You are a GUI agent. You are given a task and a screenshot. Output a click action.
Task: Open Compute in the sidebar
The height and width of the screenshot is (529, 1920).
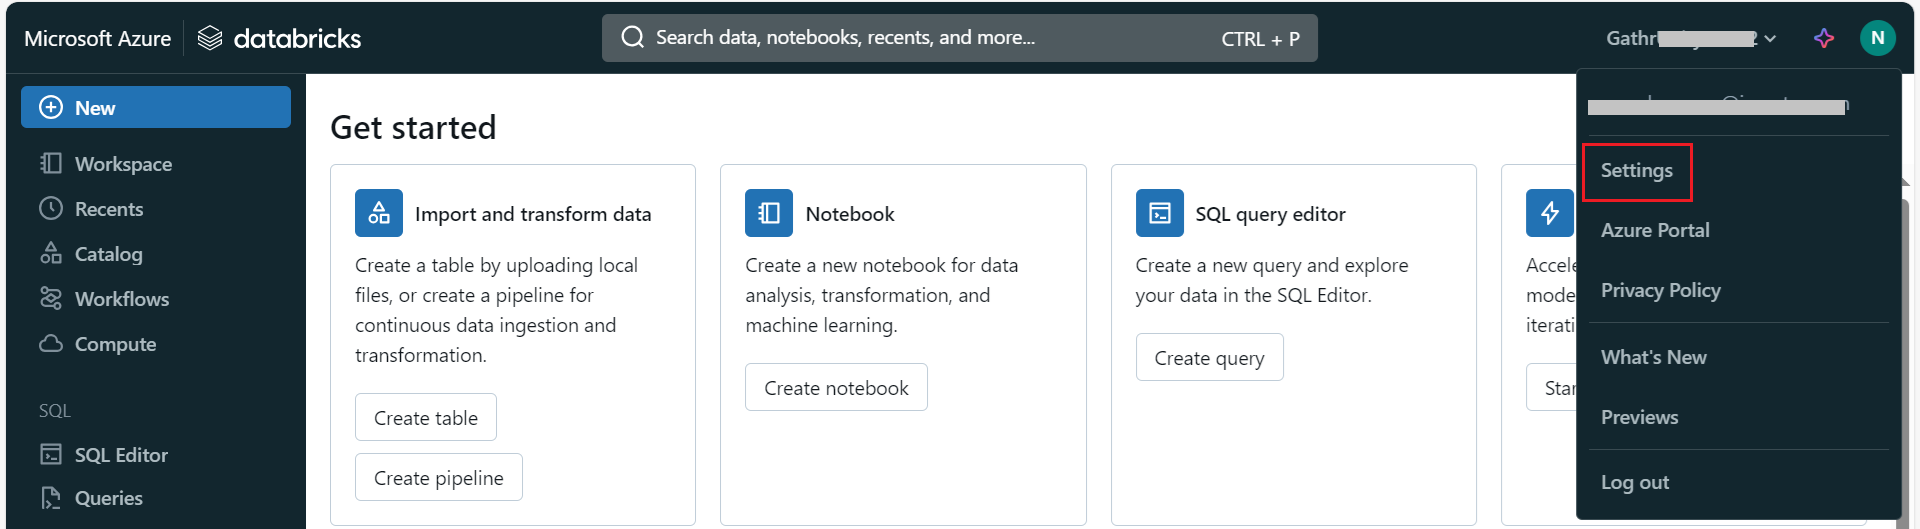(115, 344)
